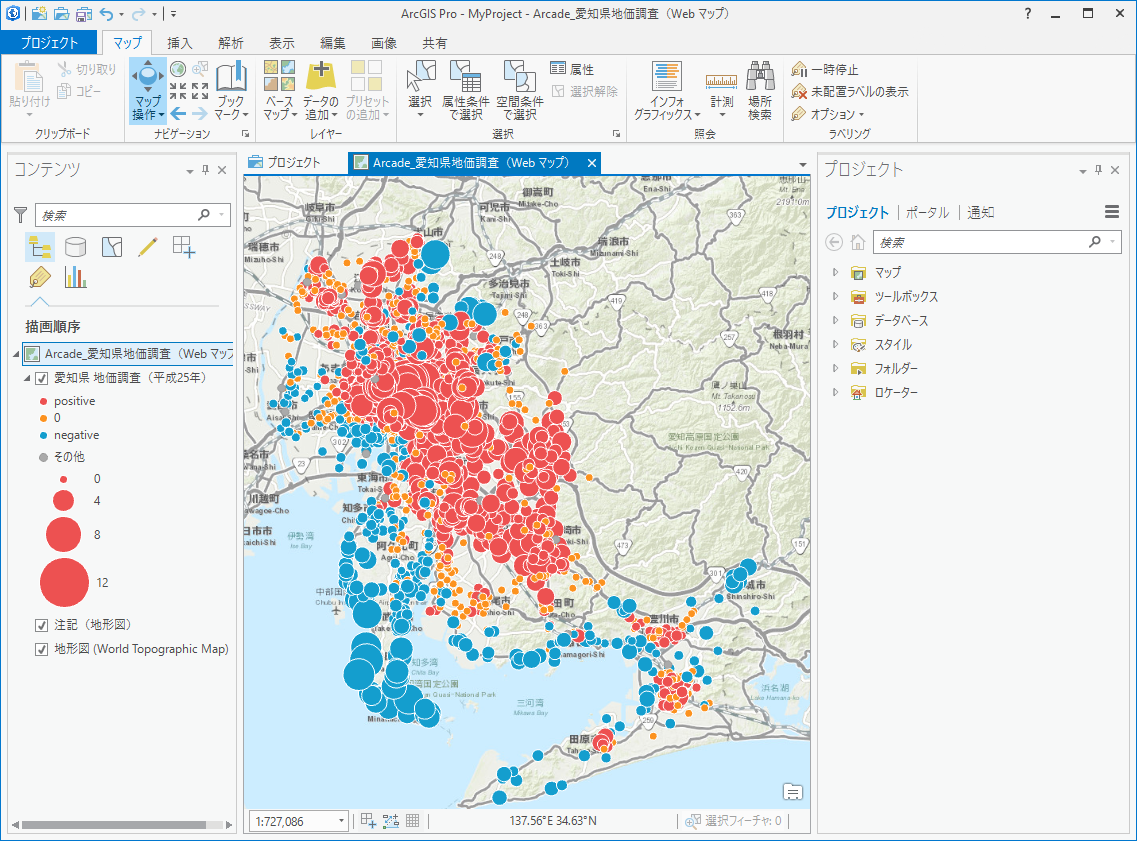Open the Bookmarks tool in ribbon

coord(231,91)
